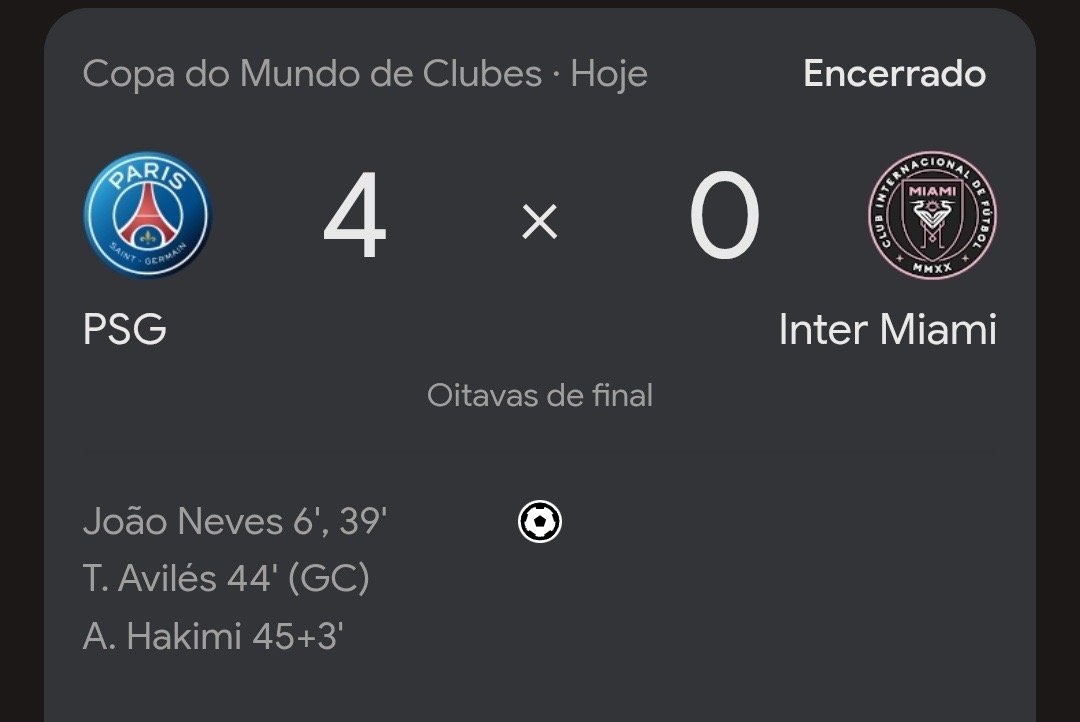The height and width of the screenshot is (722, 1080).
Task: Click the Oitavas de final stage label
Action: [x=539, y=395]
